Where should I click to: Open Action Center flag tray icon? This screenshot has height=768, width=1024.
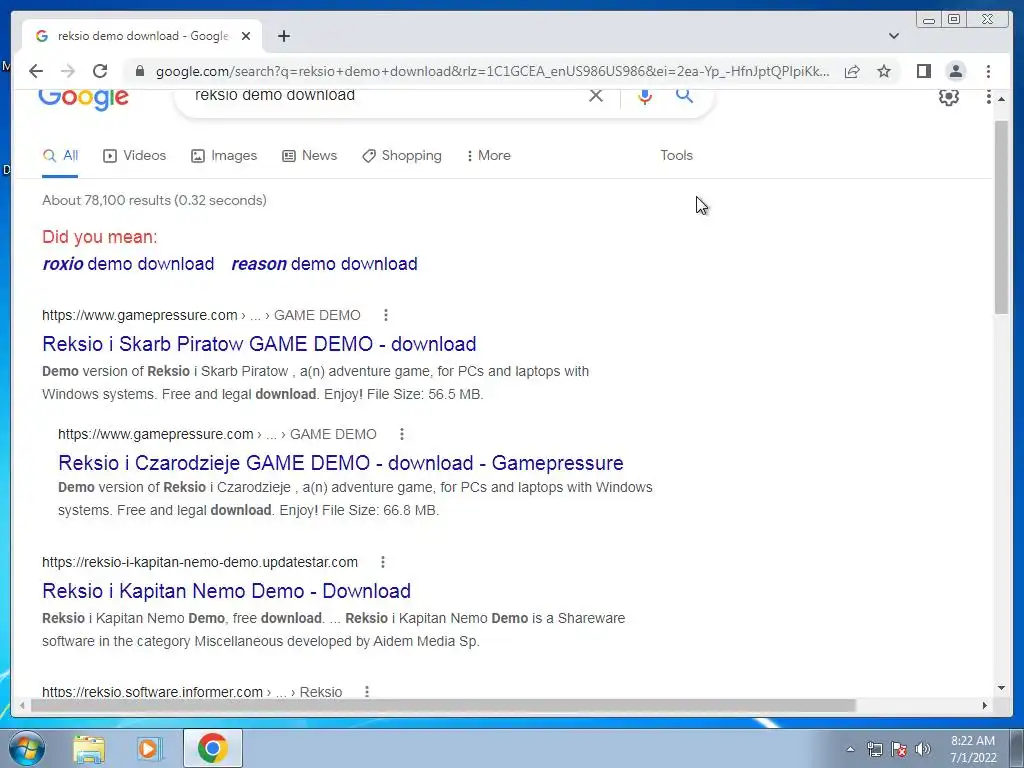[899, 749]
